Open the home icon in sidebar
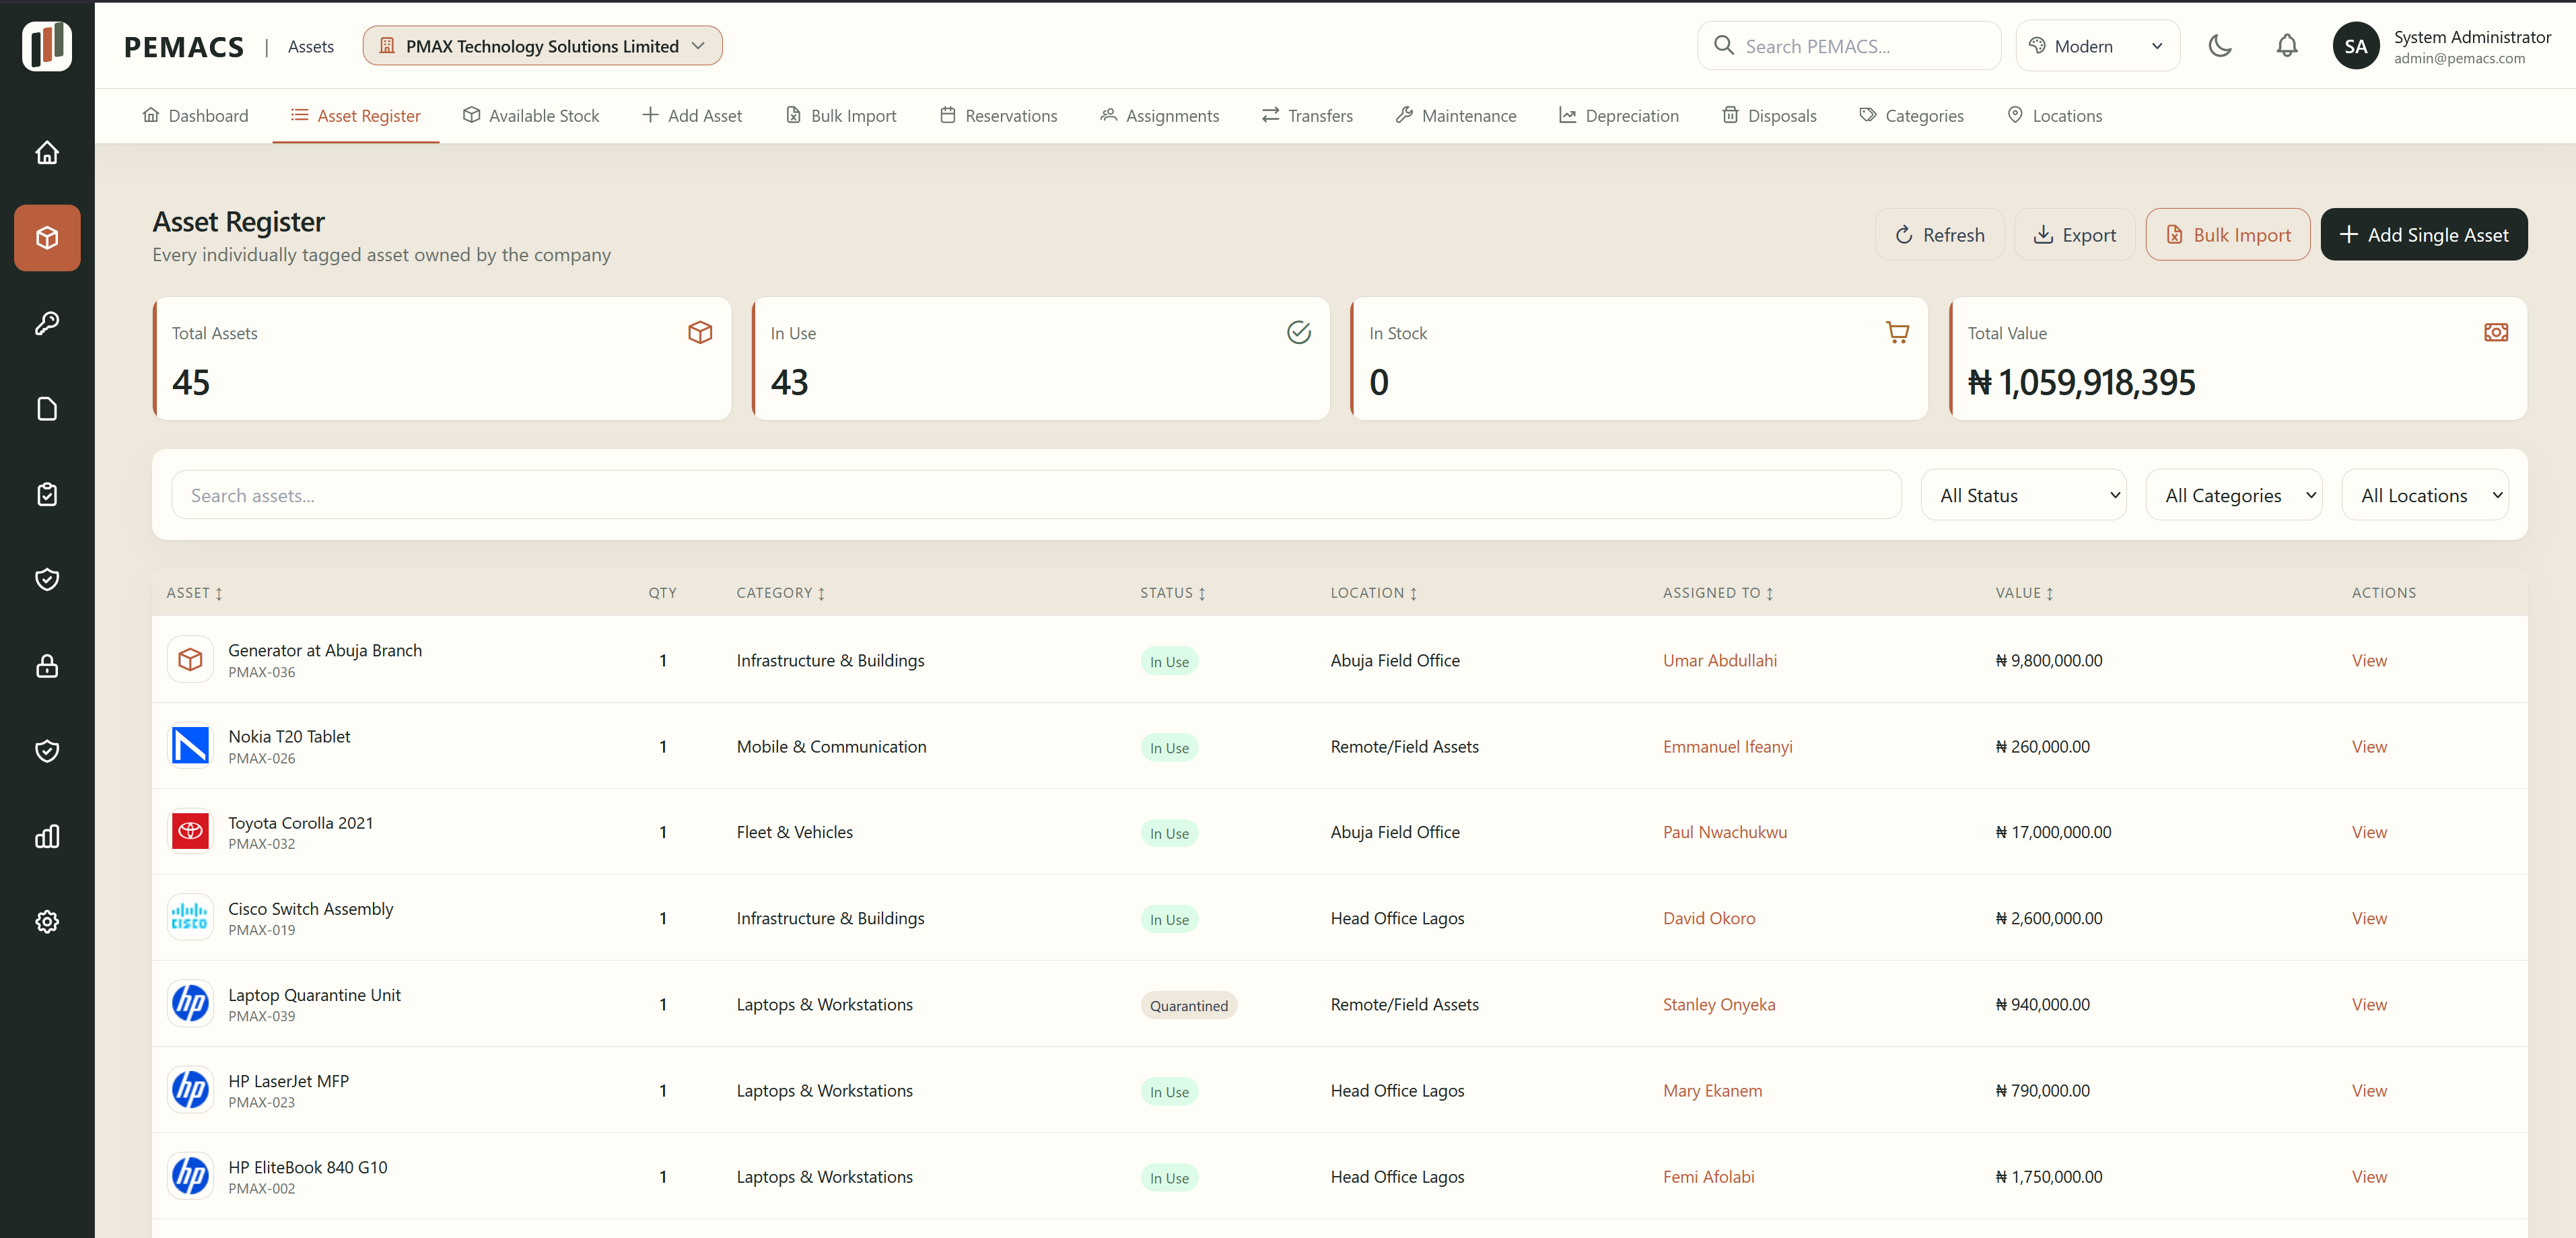 [x=47, y=152]
